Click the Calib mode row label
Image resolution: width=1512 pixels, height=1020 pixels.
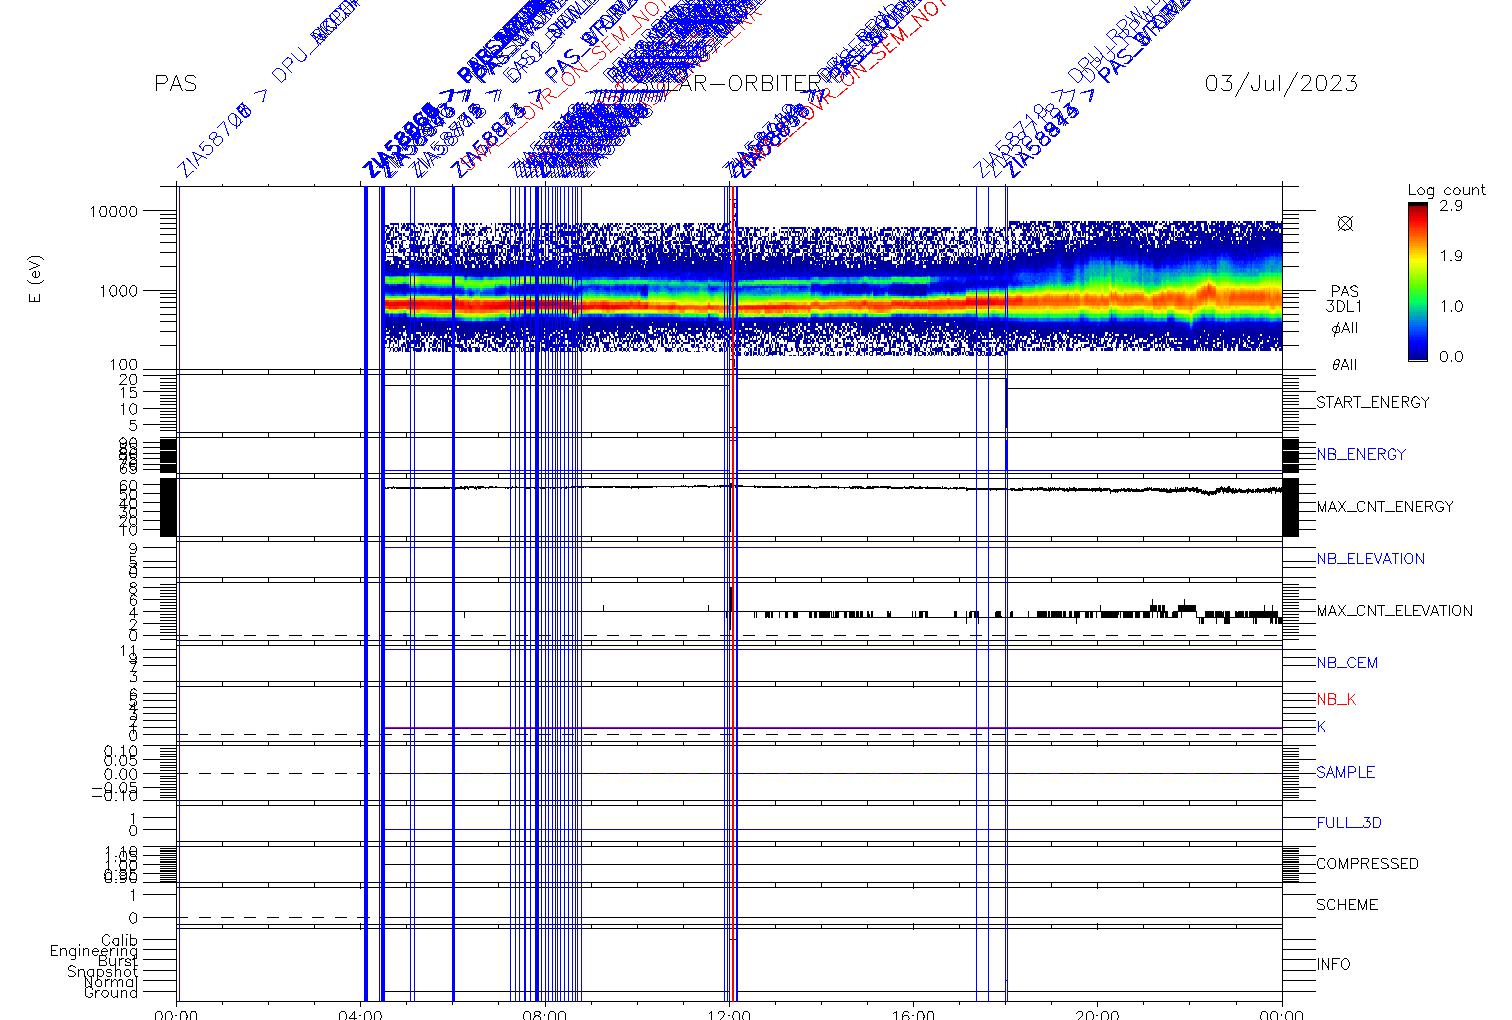pyautogui.click(x=119, y=940)
